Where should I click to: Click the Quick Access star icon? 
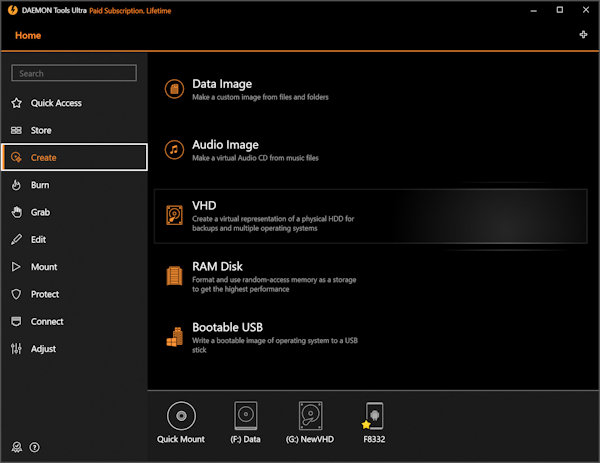[16, 103]
